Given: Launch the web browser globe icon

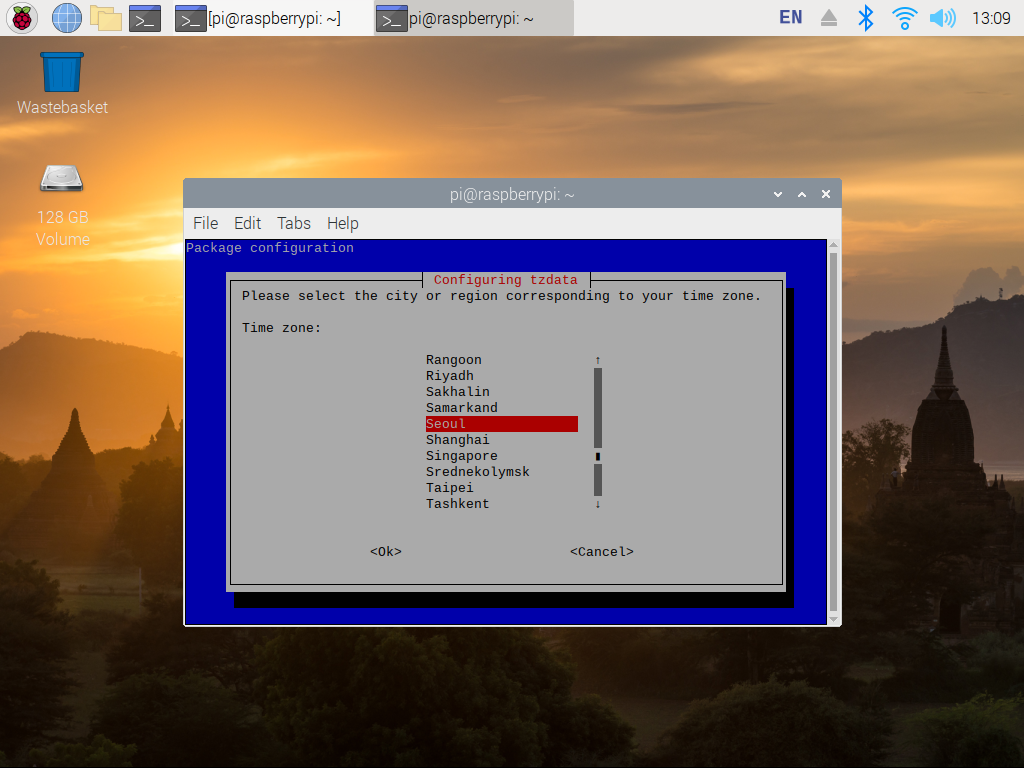Looking at the screenshot, I should click(67, 18).
